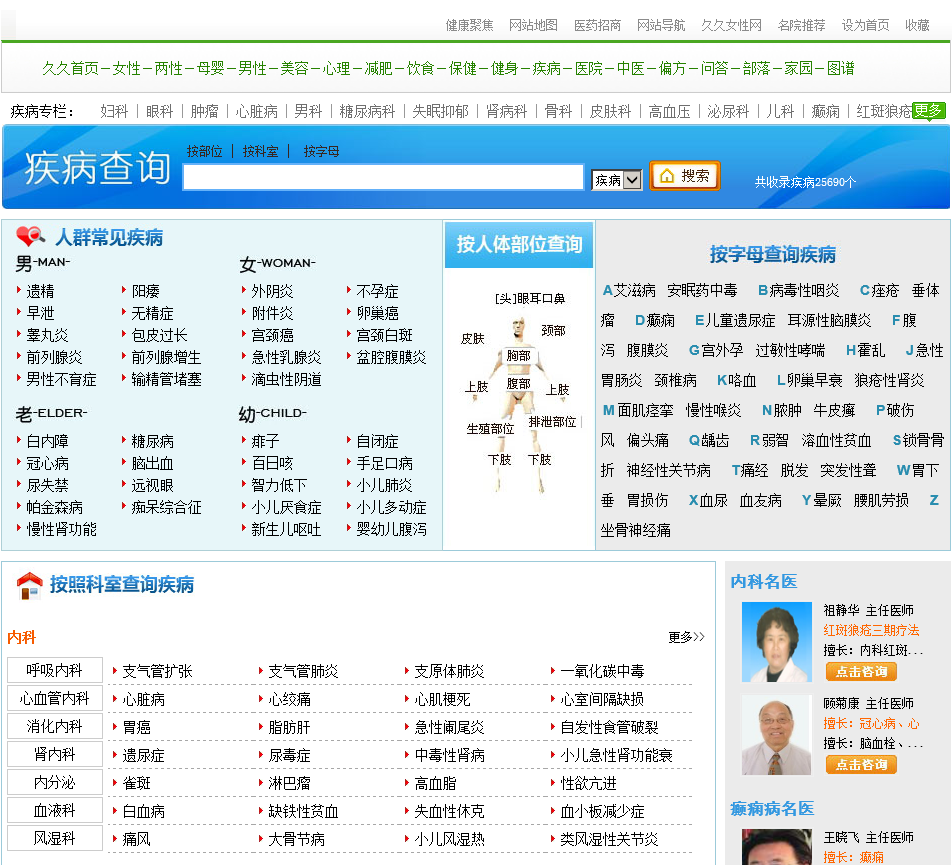Open the 糖尿病 link under elder diseases
The width and height of the screenshot is (952, 865).
[x=153, y=441]
